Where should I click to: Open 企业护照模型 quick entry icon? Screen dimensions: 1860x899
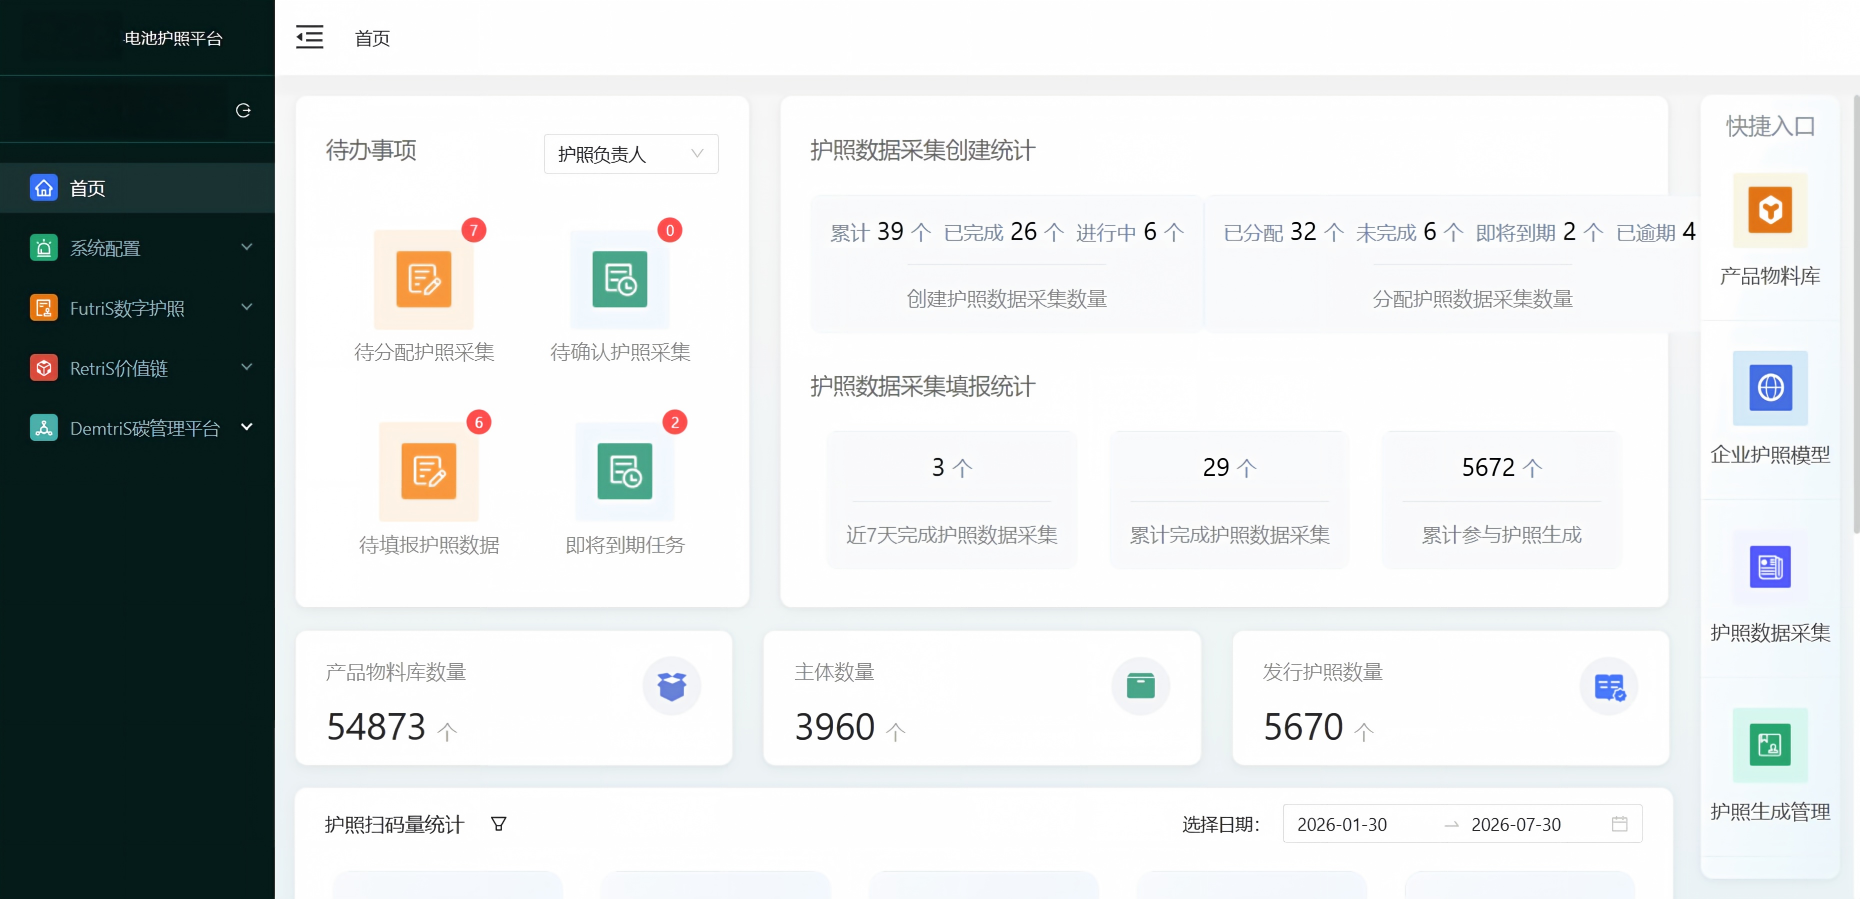1770,388
